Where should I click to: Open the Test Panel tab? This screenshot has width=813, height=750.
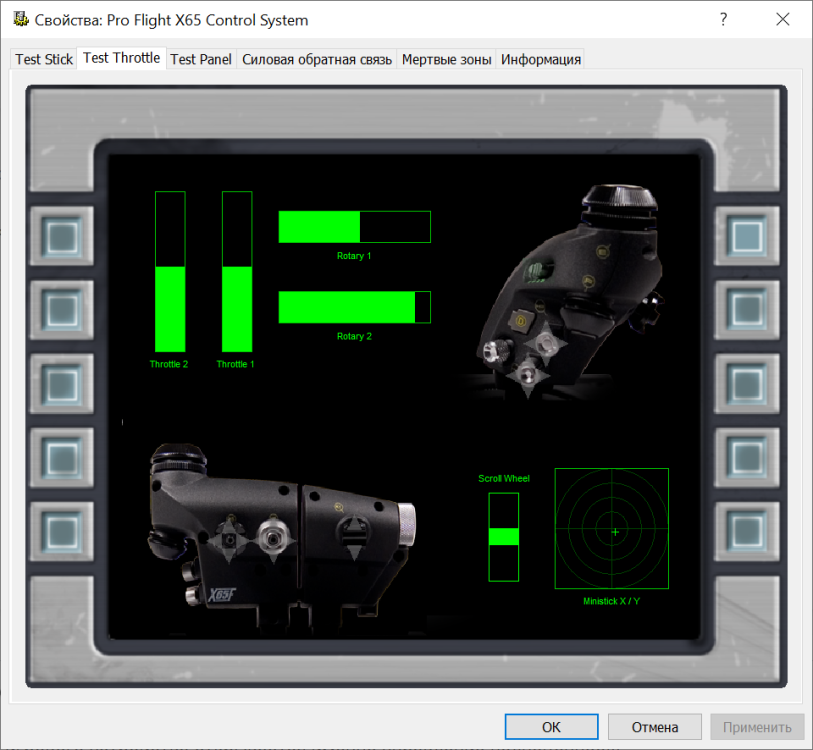[201, 59]
